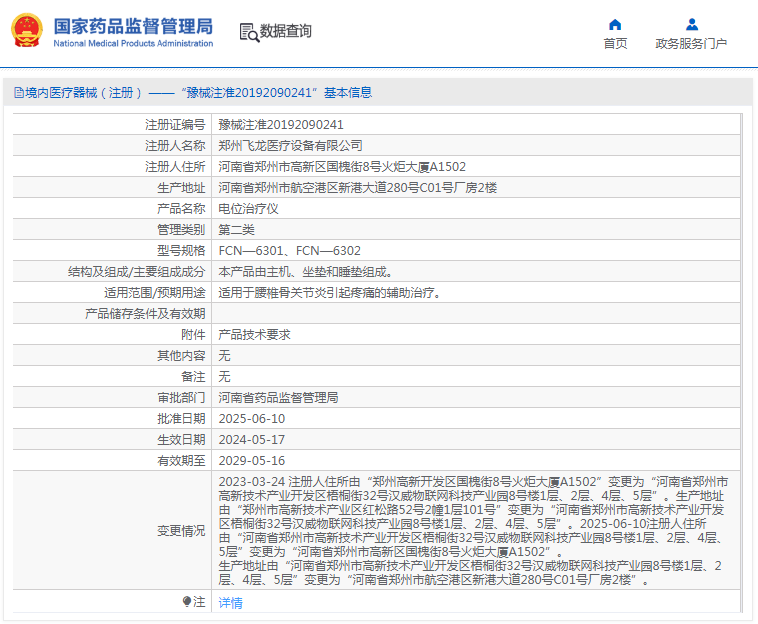
Task: Click the 备注 row label
Action: (193, 377)
